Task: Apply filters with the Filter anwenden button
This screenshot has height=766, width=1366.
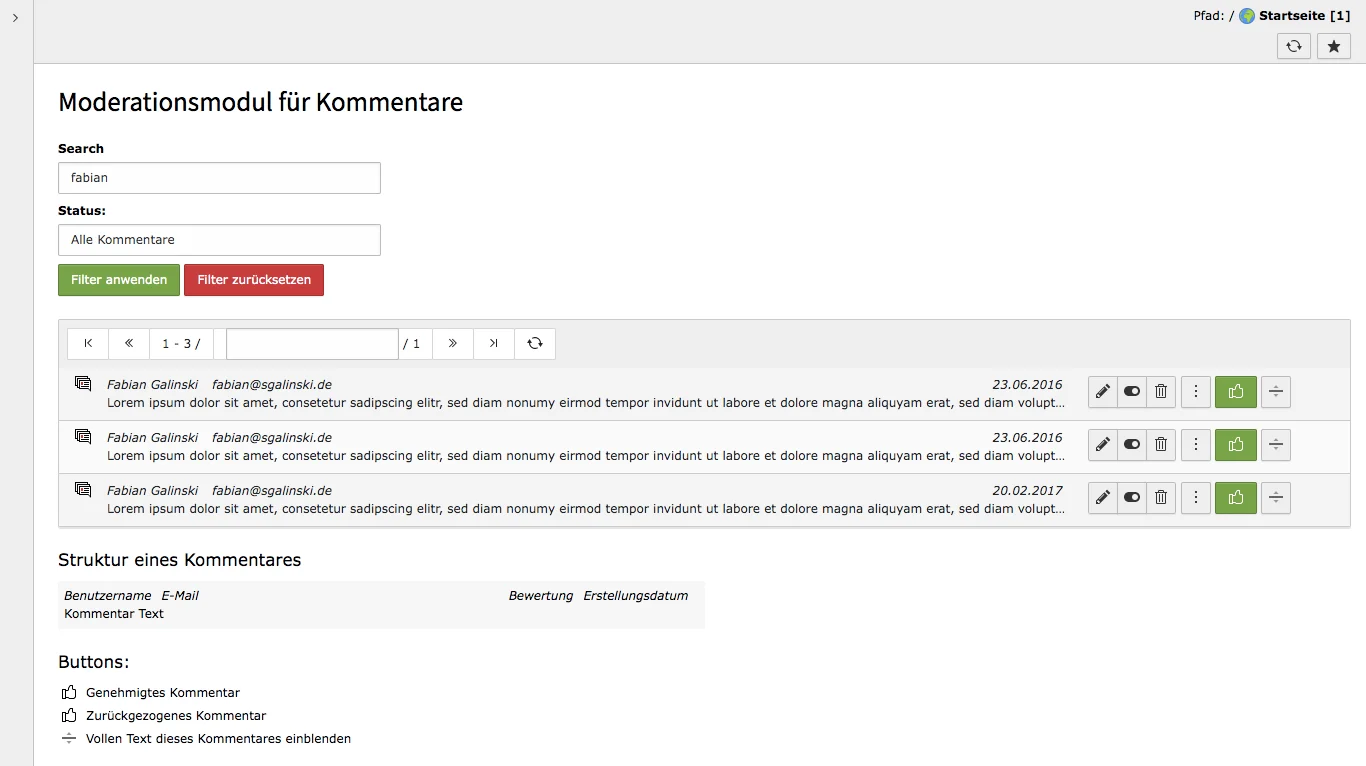Action: point(118,280)
